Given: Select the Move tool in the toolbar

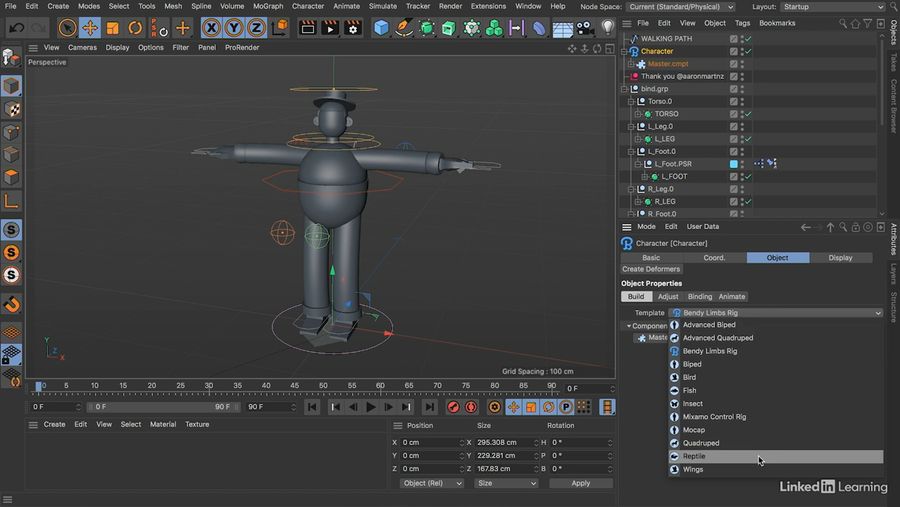Looking at the screenshot, I should (x=90, y=28).
